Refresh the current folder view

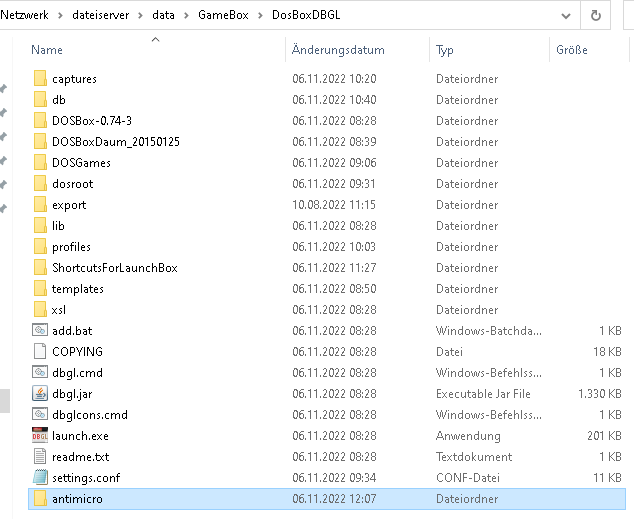click(596, 15)
